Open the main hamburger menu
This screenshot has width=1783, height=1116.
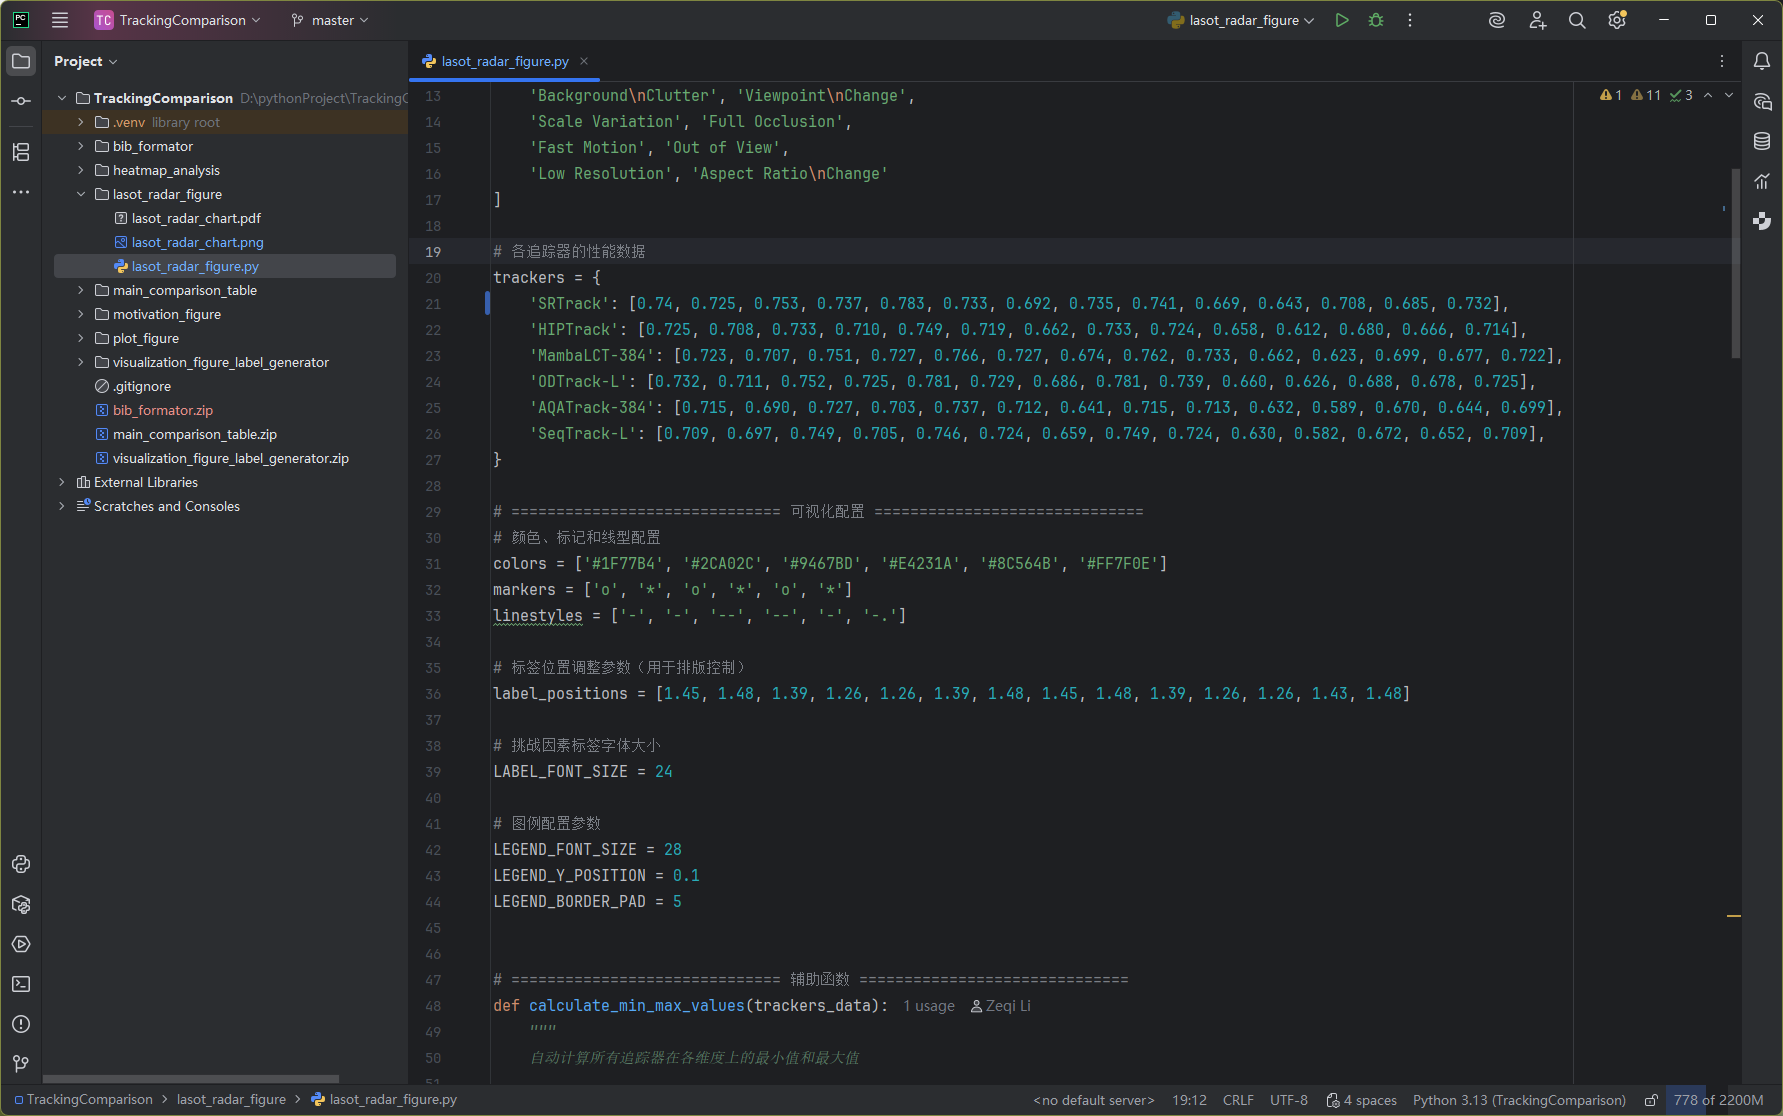pos(60,20)
